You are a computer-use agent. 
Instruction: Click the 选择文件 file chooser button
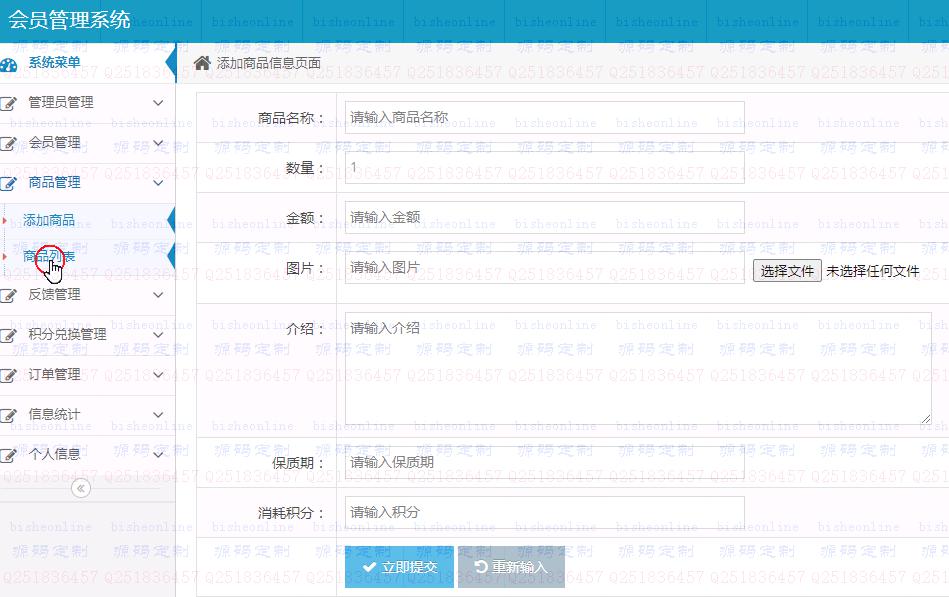point(787,271)
